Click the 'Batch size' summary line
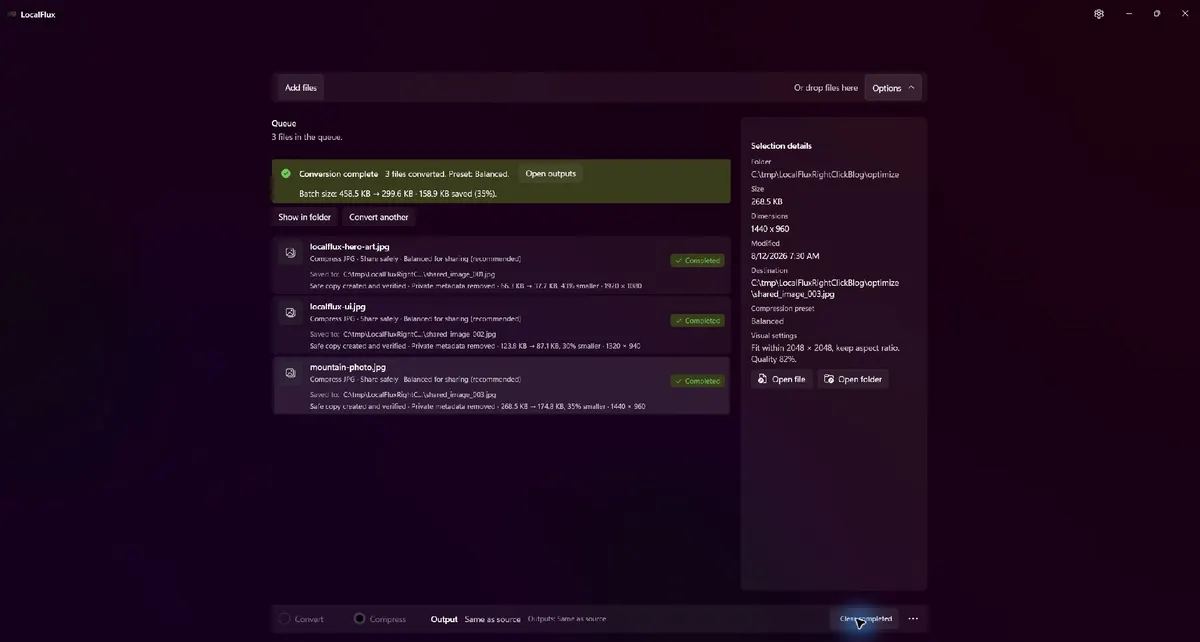Viewport: 1200px width, 642px height. 398,193
